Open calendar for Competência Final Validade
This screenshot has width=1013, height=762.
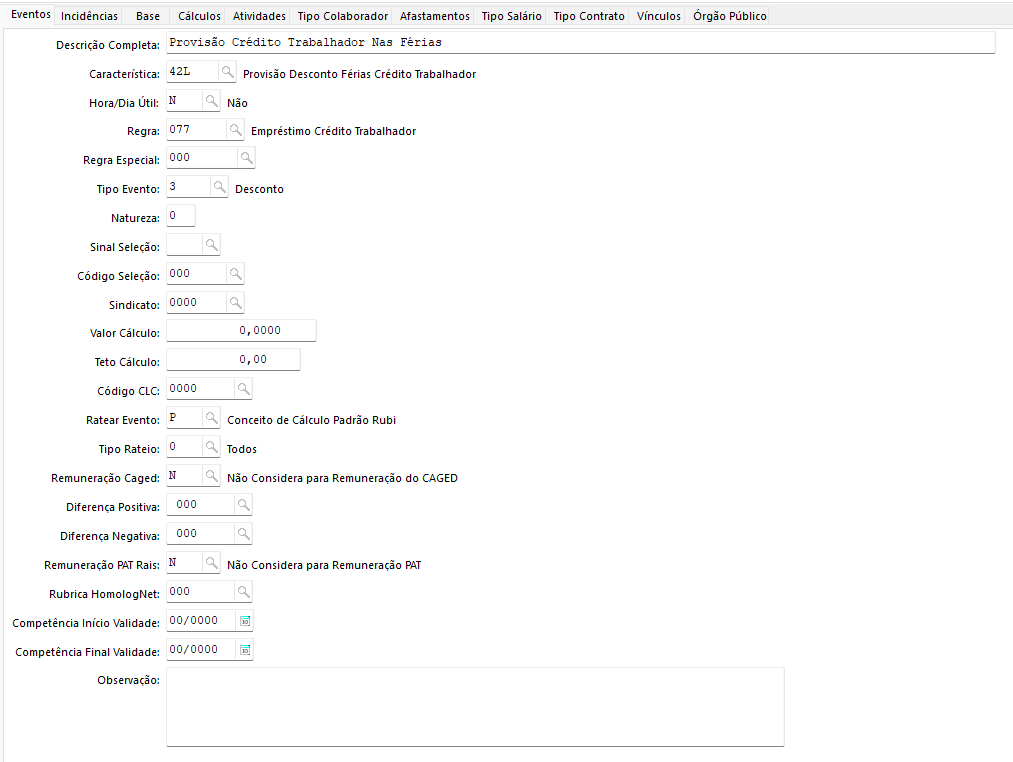[245, 650]
